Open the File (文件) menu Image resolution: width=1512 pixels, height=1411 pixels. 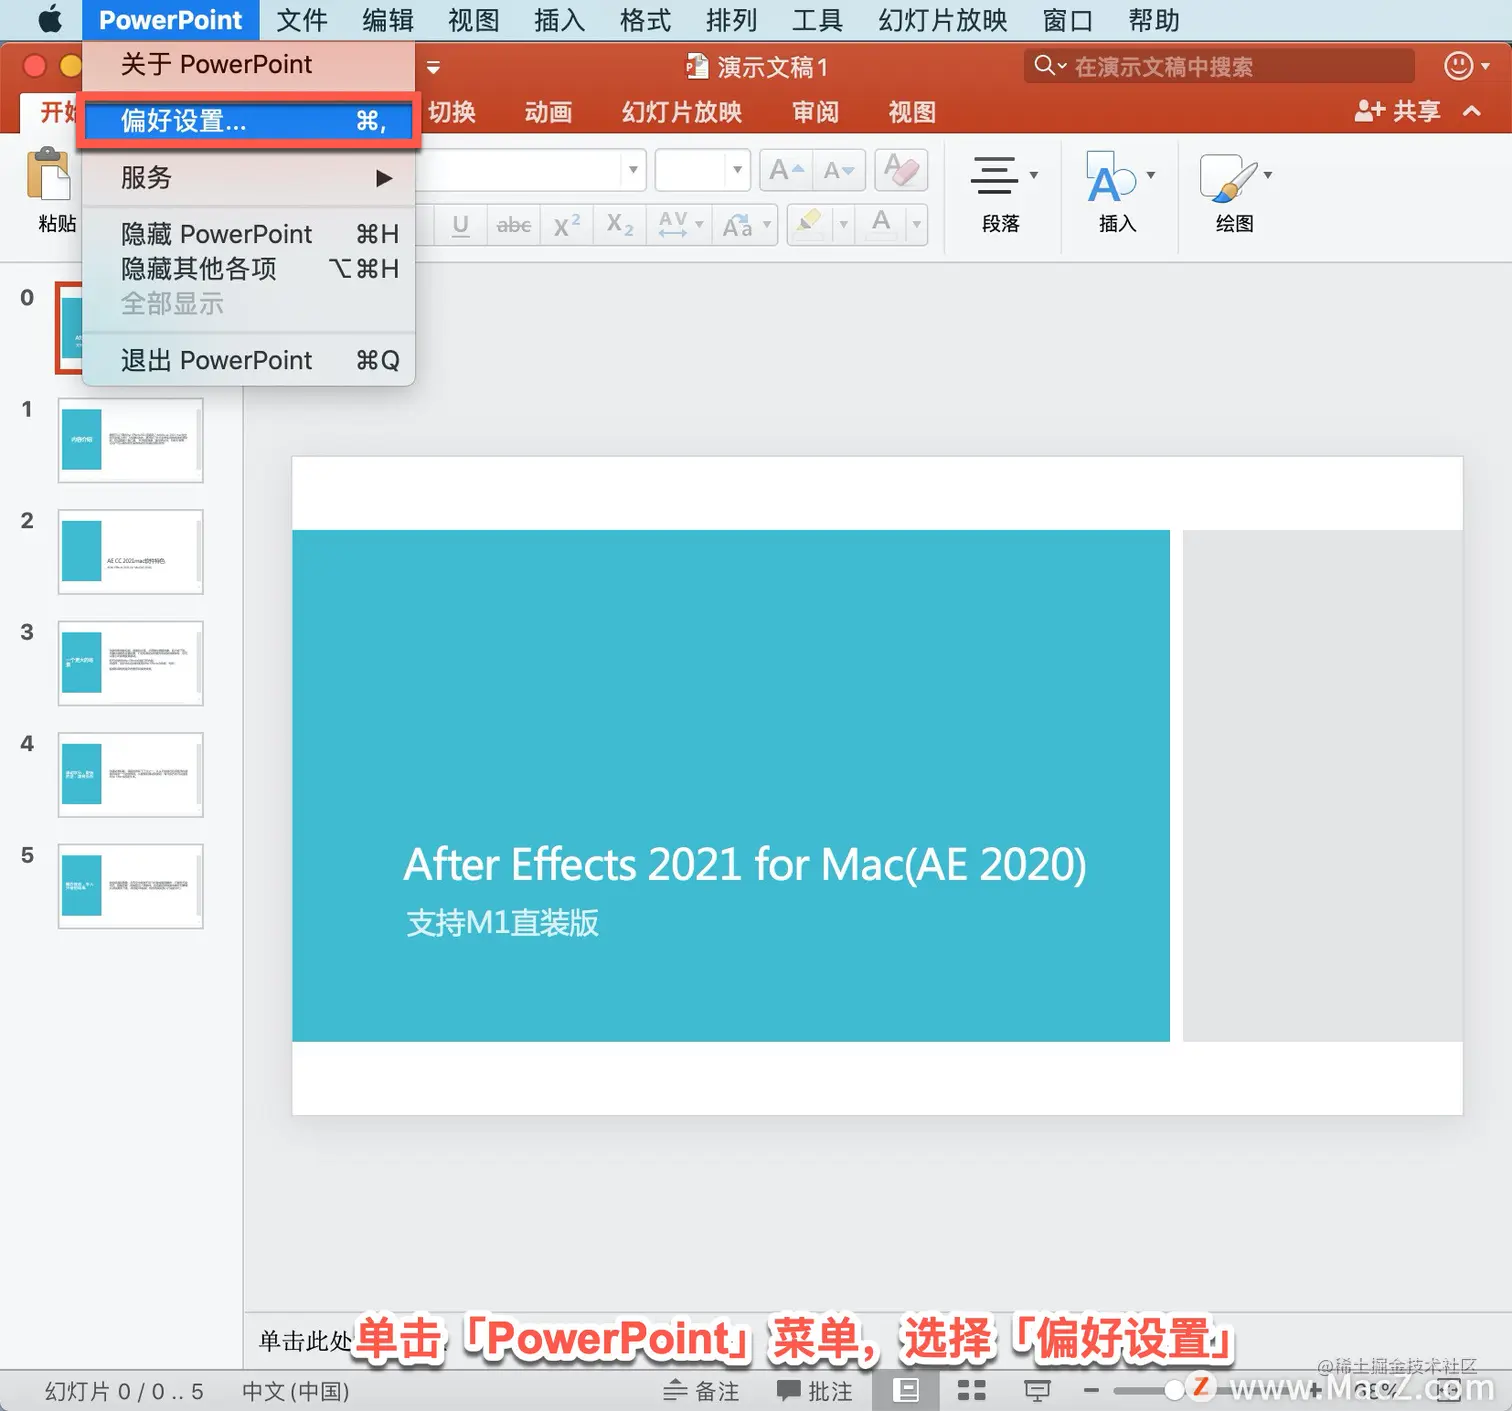(302, 20)
